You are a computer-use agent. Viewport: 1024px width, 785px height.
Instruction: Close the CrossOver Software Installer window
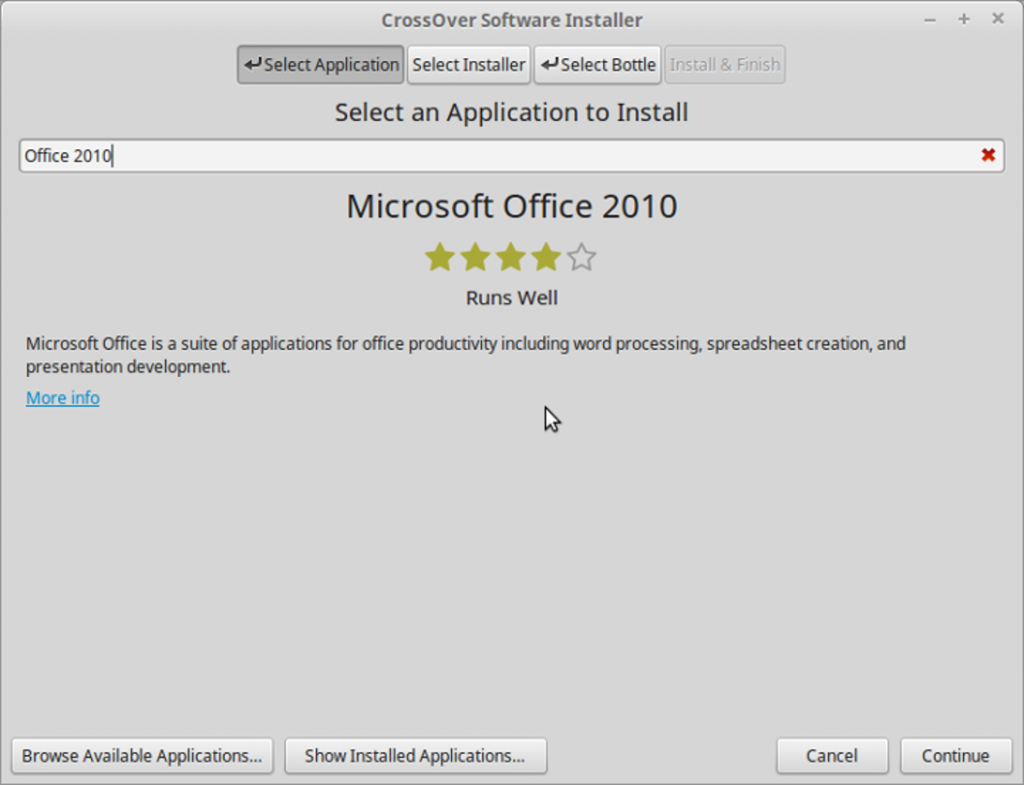[x=998, y=19]
